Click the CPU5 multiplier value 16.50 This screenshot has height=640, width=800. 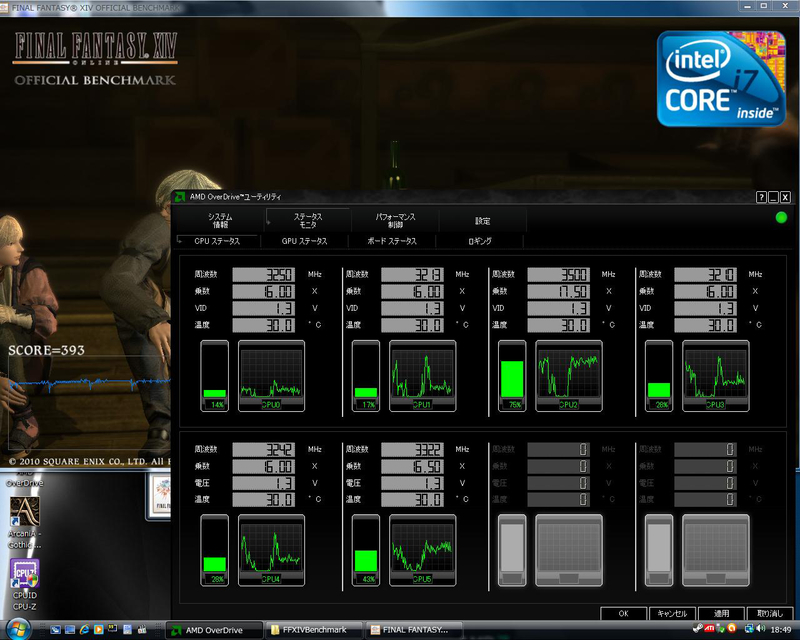(x=412, y=466)
